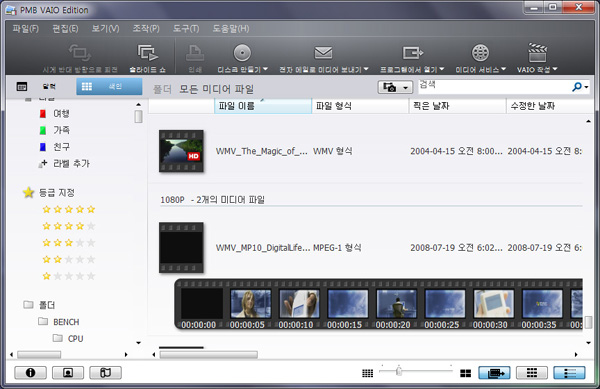Open the VAIO creation clapperboard icon
The image size is (600, 389).
coord(537,52)
